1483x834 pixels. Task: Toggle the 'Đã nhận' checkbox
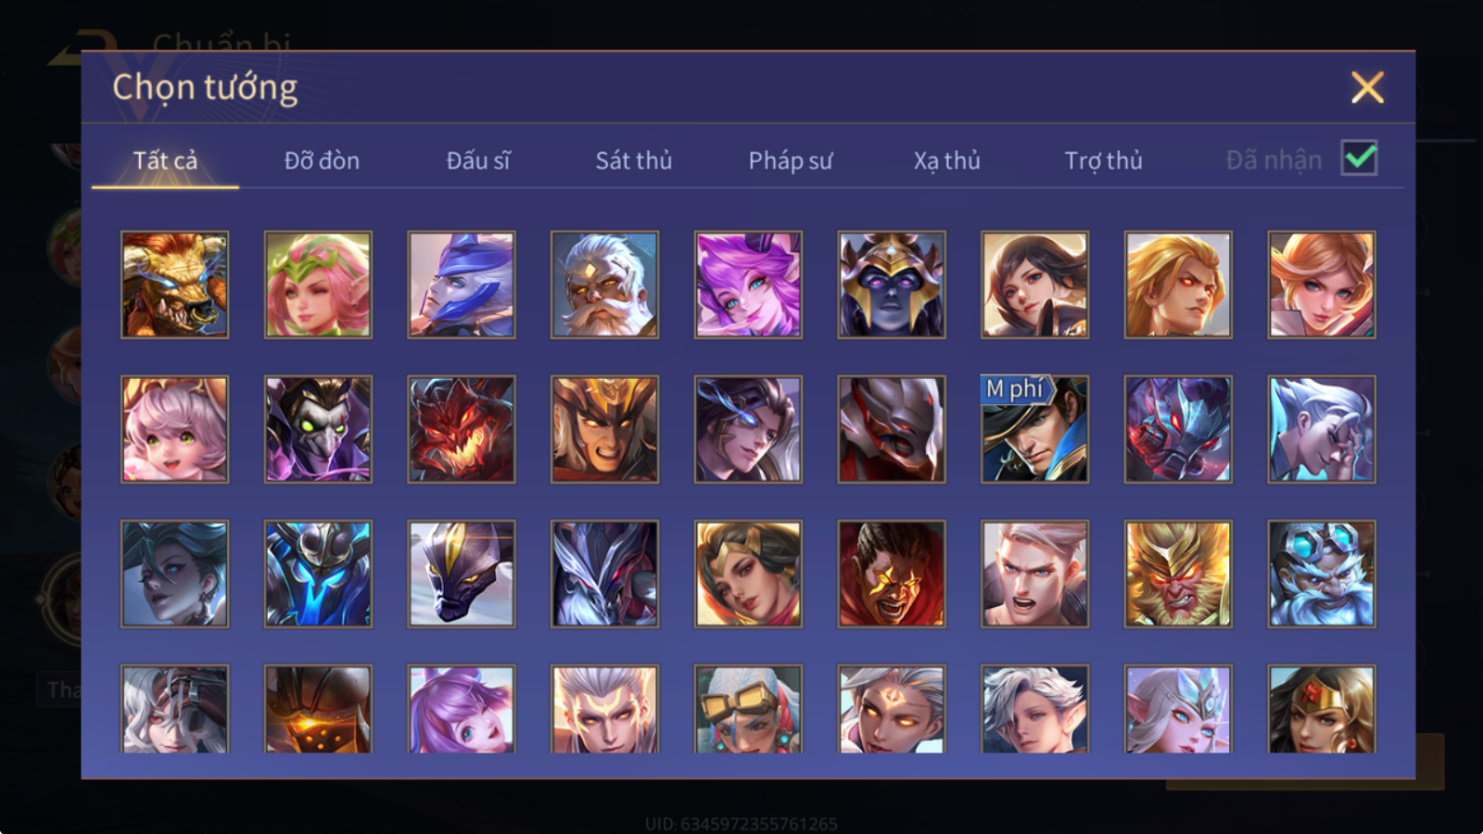[1359, 158]
